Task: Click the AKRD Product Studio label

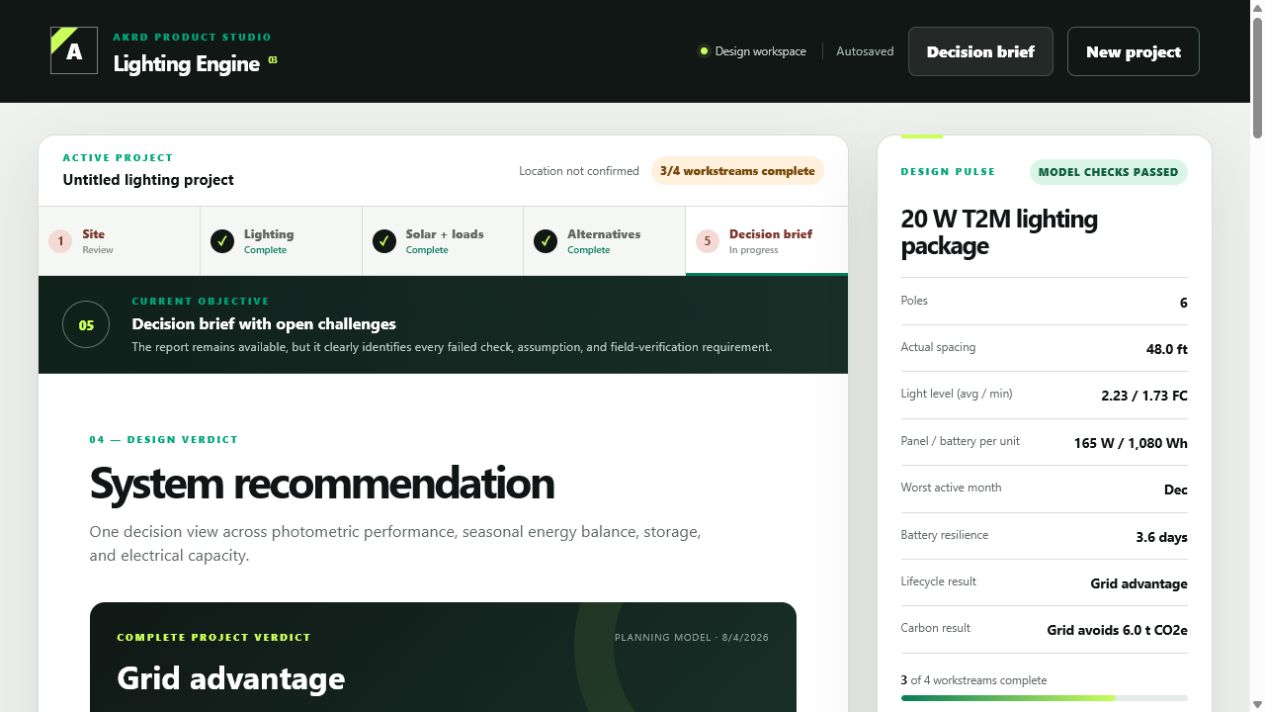Action: pyautogui.click(x=192, y=37)
